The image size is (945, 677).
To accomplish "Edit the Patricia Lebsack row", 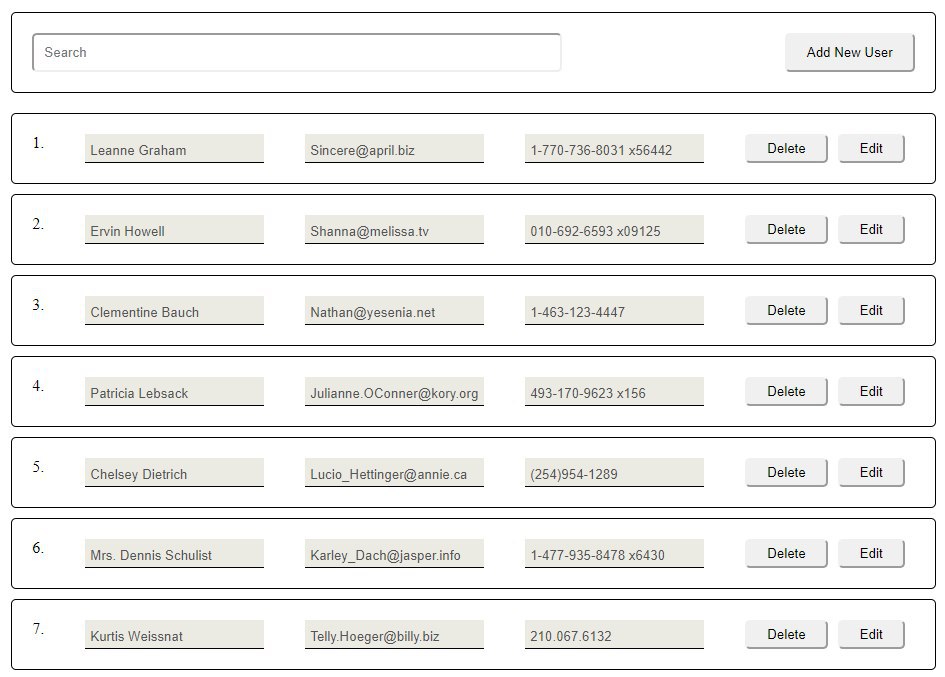I will [x=871, y=391].
